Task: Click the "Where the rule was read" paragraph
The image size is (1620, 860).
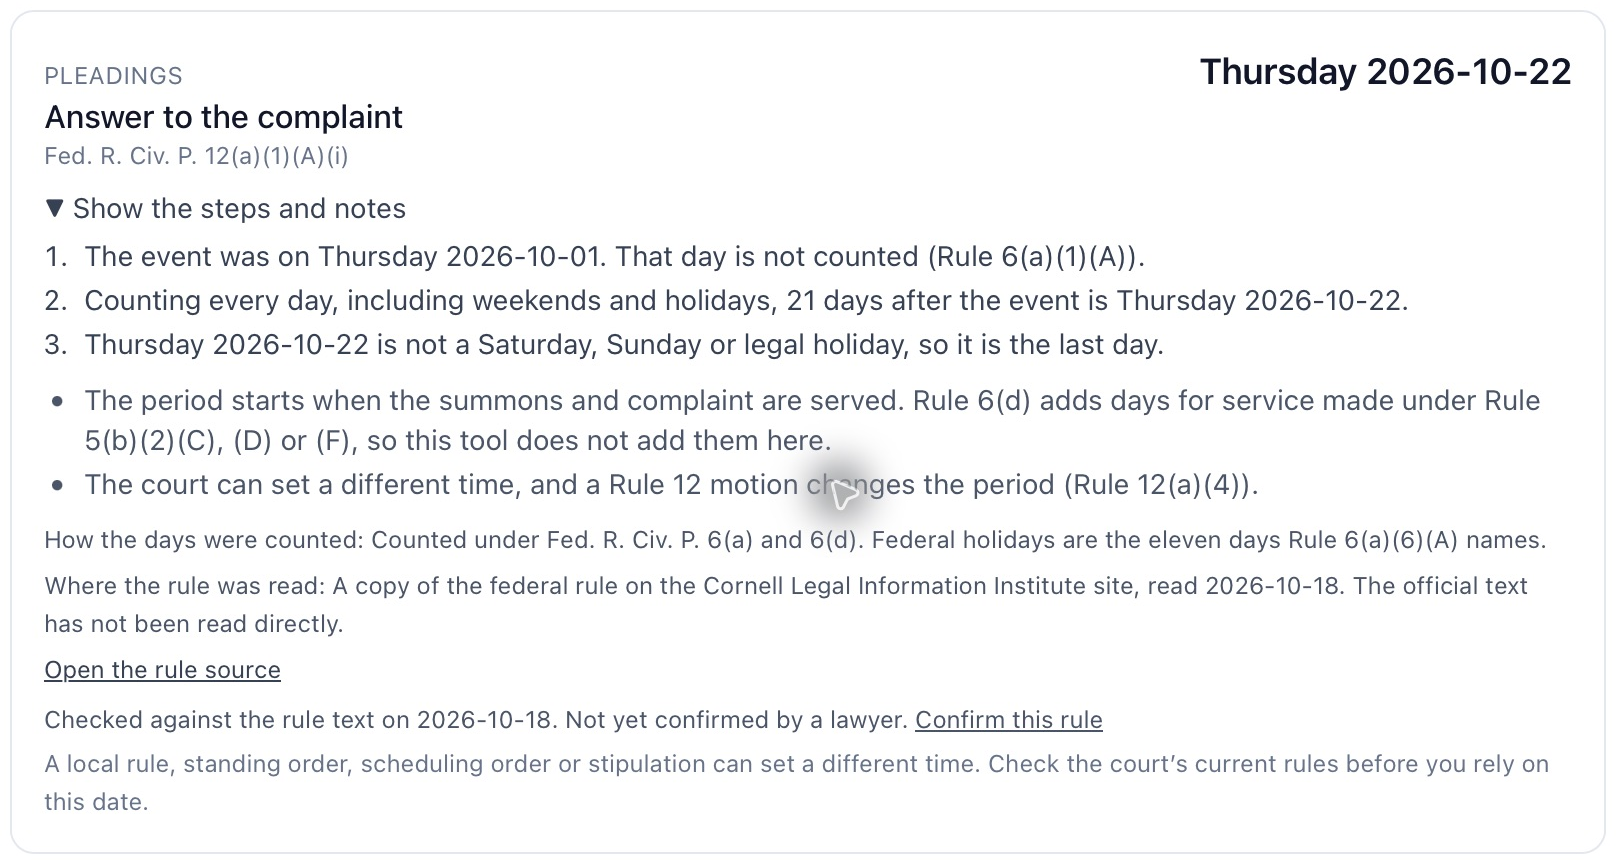Action: pos(786,604)
